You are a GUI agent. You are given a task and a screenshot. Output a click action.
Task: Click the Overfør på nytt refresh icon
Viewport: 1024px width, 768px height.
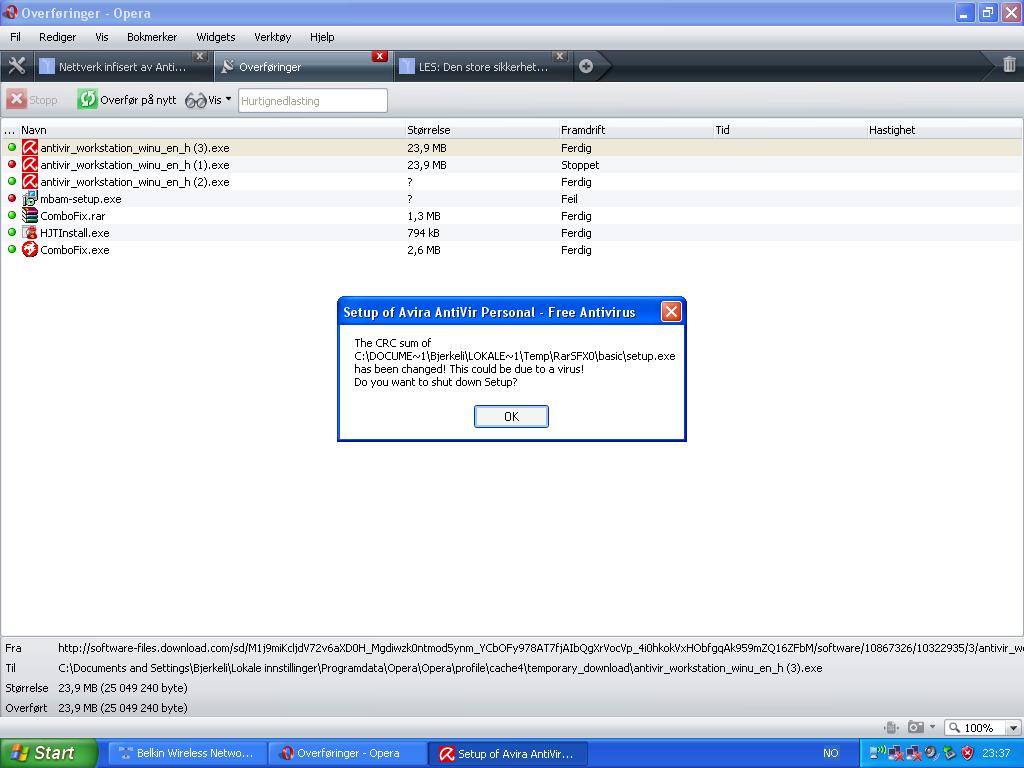coord(87,99)
